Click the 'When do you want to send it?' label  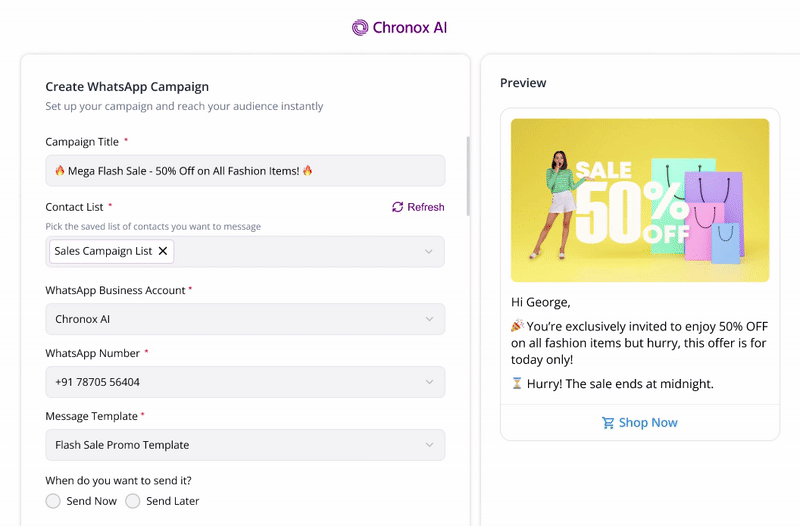click(x=118, y=481)
